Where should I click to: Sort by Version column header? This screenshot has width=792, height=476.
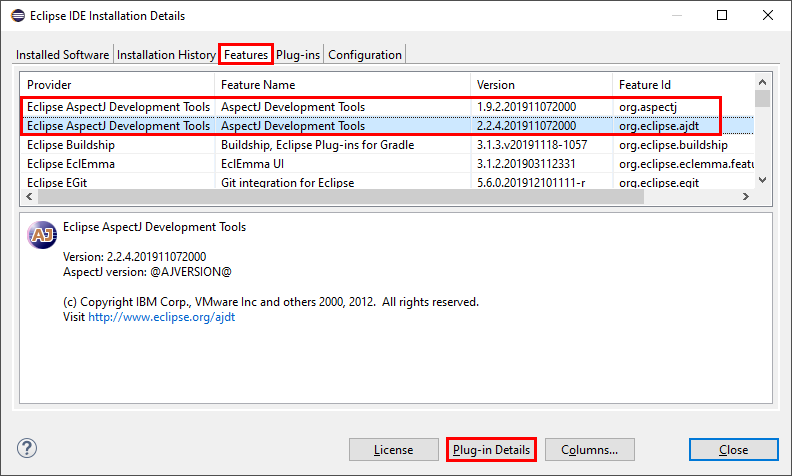pyautogui.click(x=541, y=85)
